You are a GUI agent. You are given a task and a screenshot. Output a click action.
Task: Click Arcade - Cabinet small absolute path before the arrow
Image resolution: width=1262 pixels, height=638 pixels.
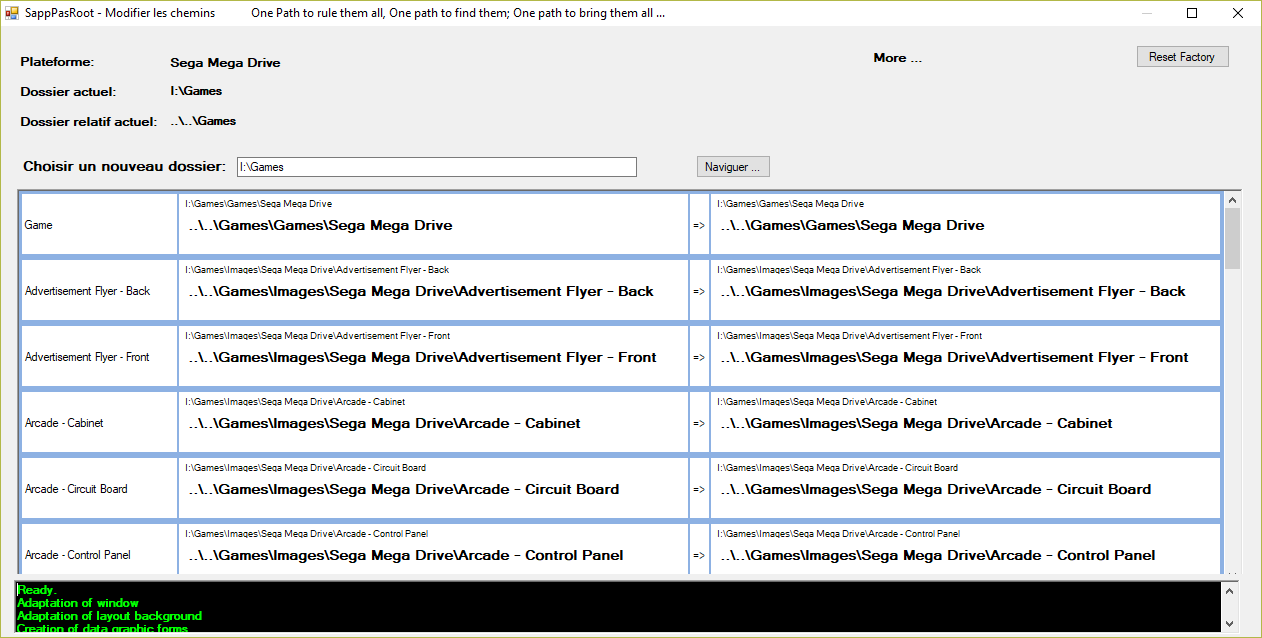point(295,402)
